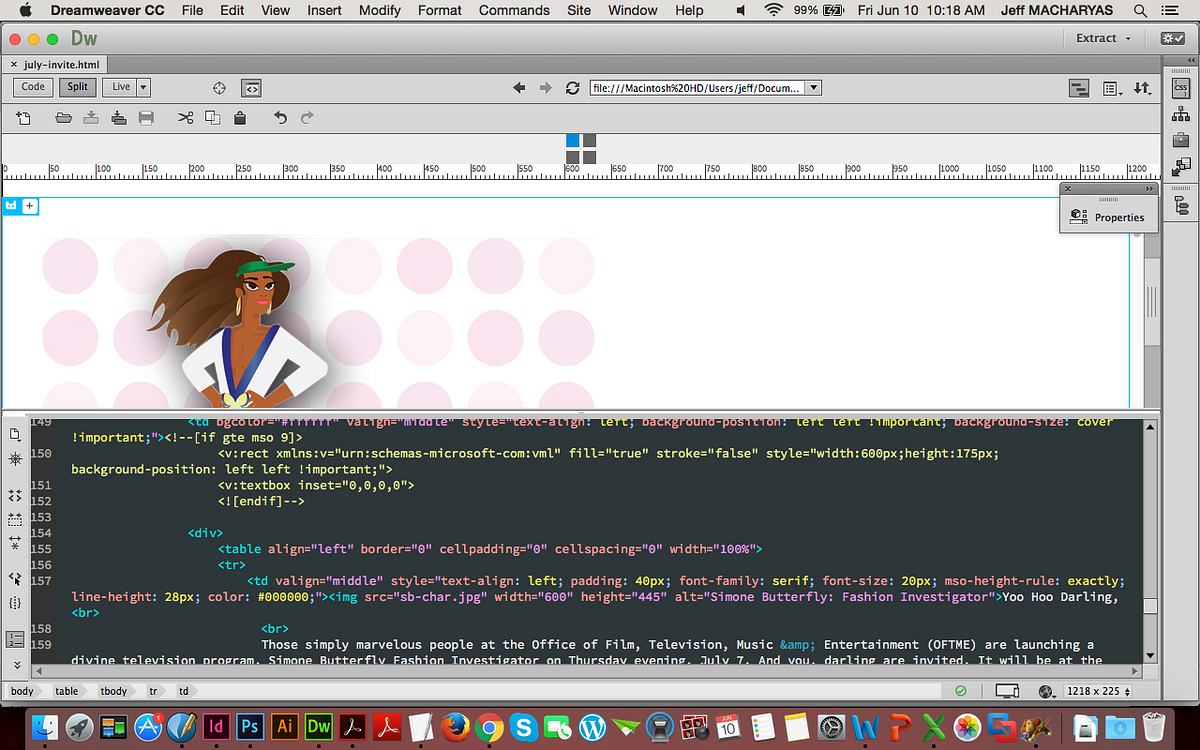Expand the Properties panel double arrows
1200x750 pixels.
1149,188
